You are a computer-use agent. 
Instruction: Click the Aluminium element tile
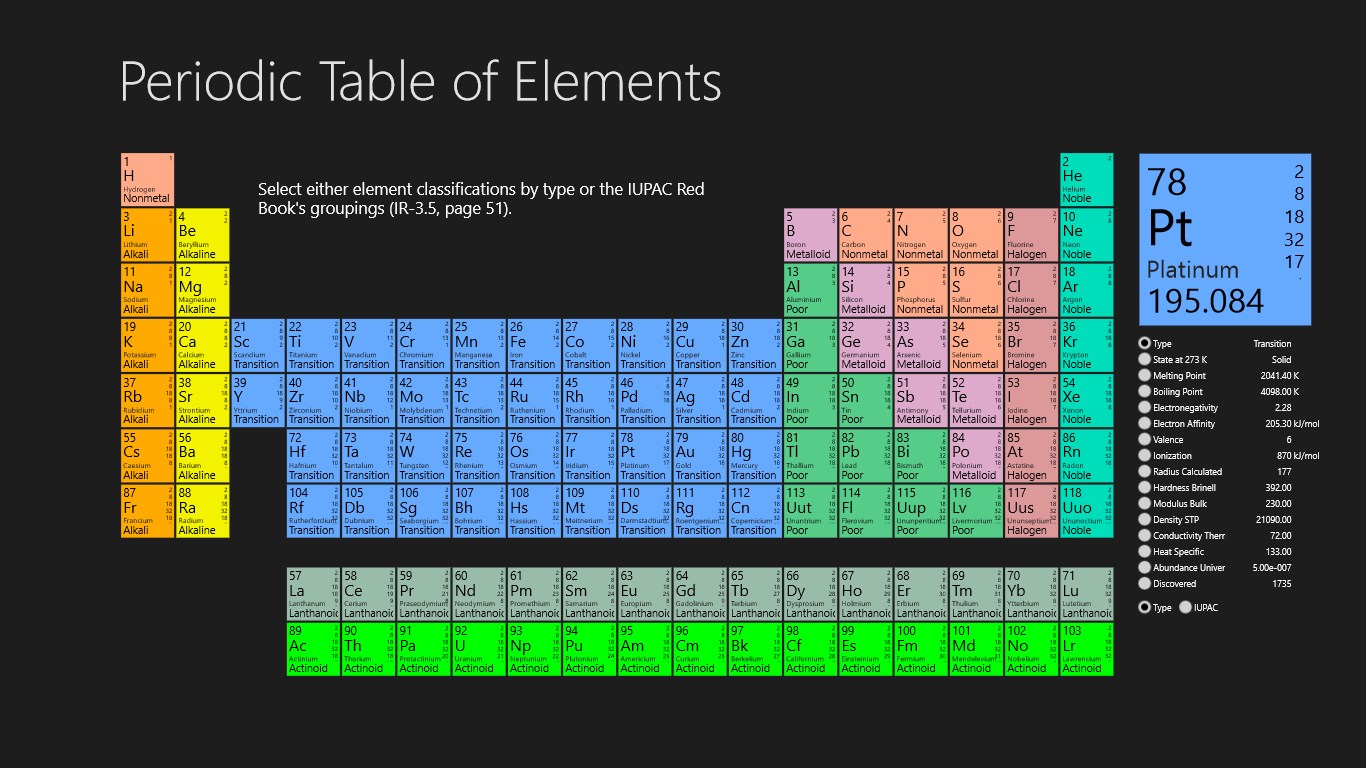click(x=810, y=290)
